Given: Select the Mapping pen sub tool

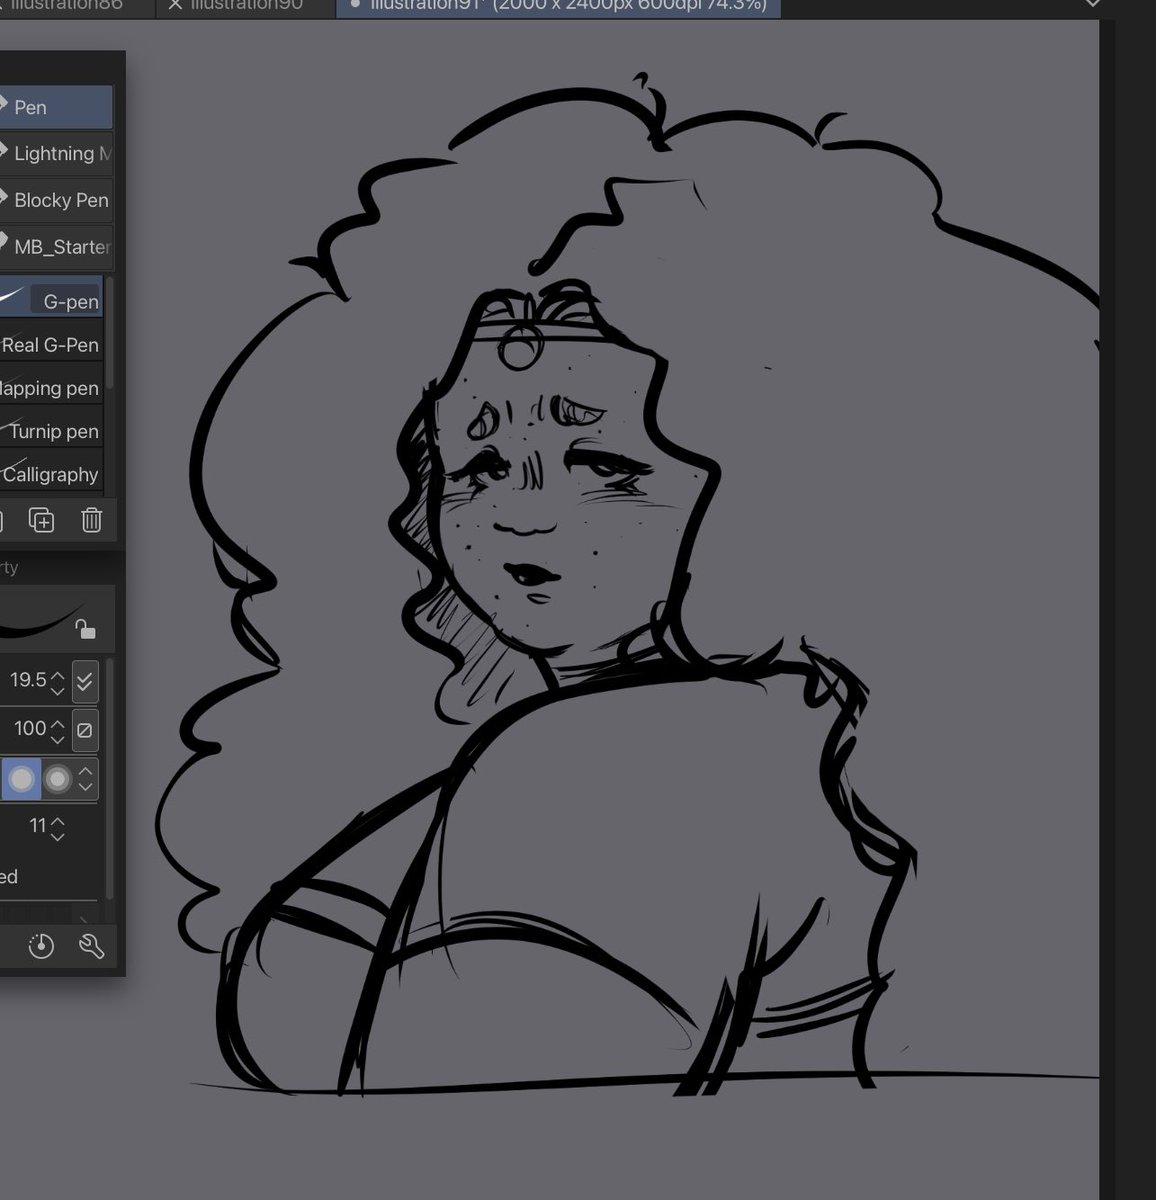Looking at the screenshot, I should coord(50,388).
